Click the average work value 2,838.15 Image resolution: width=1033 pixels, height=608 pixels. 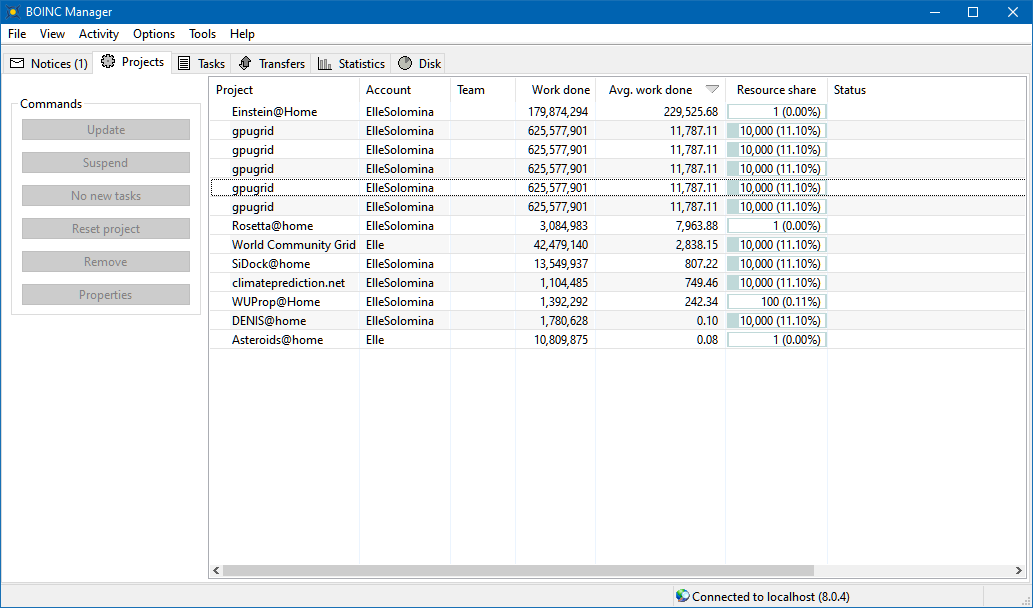[x=696, y=245]
